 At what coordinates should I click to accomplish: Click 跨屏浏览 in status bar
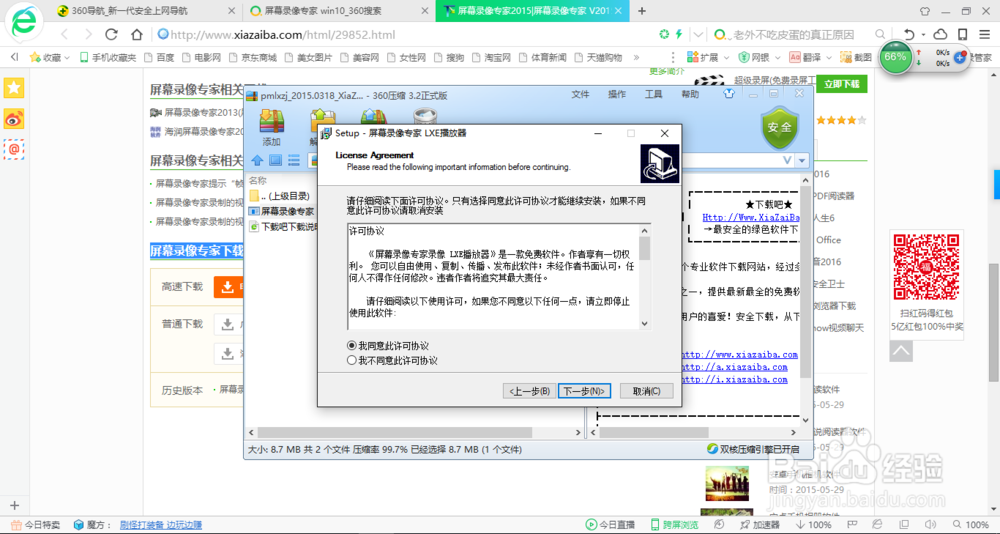click(x=675, y=525)
